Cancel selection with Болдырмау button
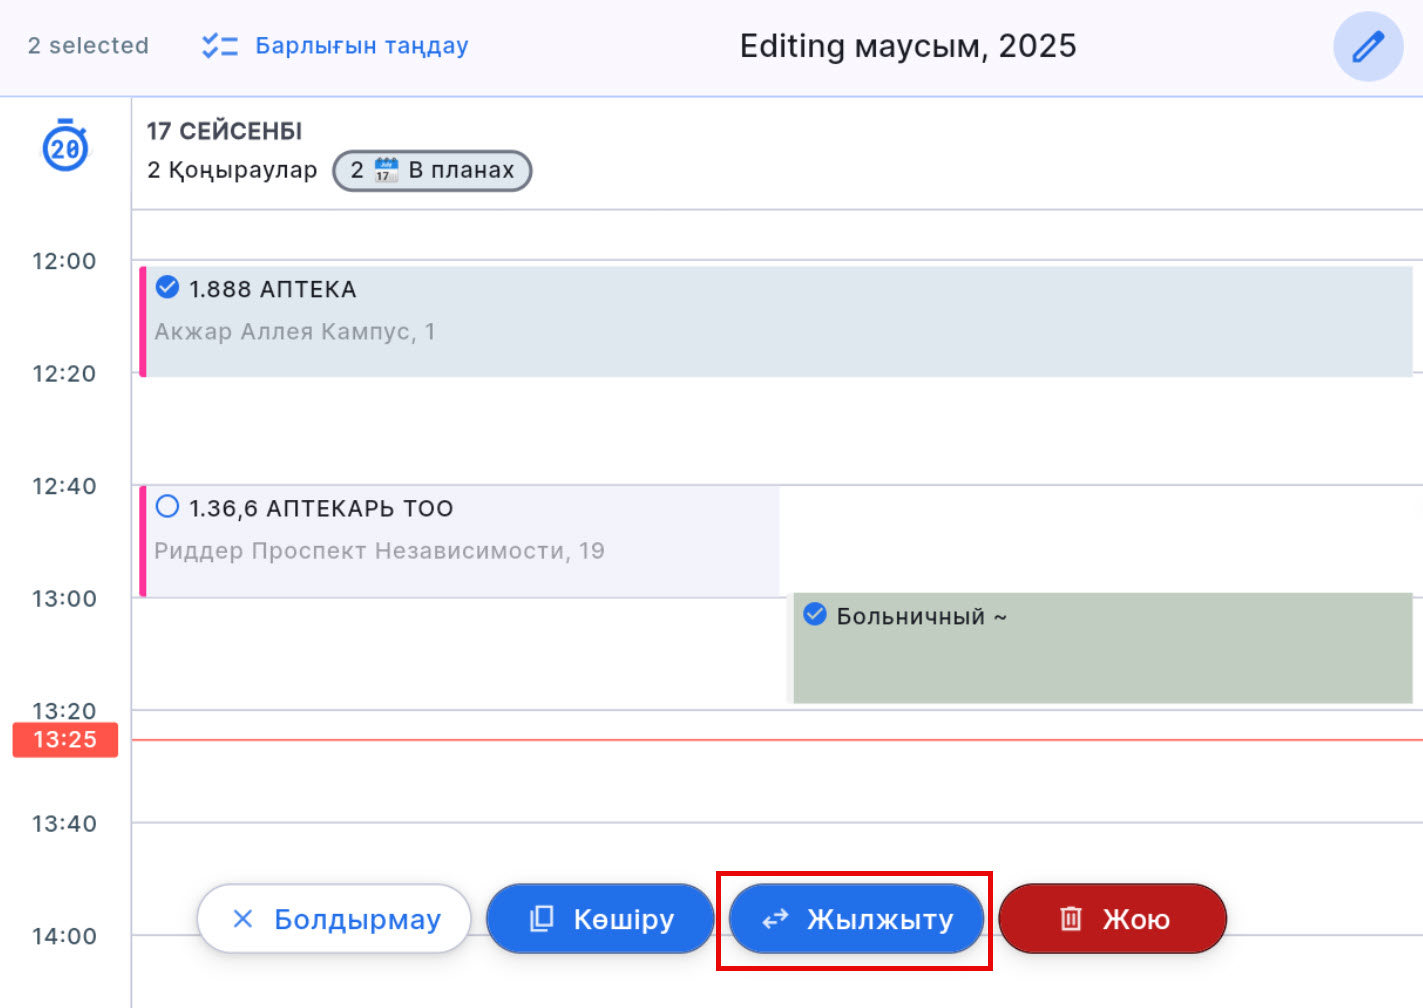 pos(334,918)
